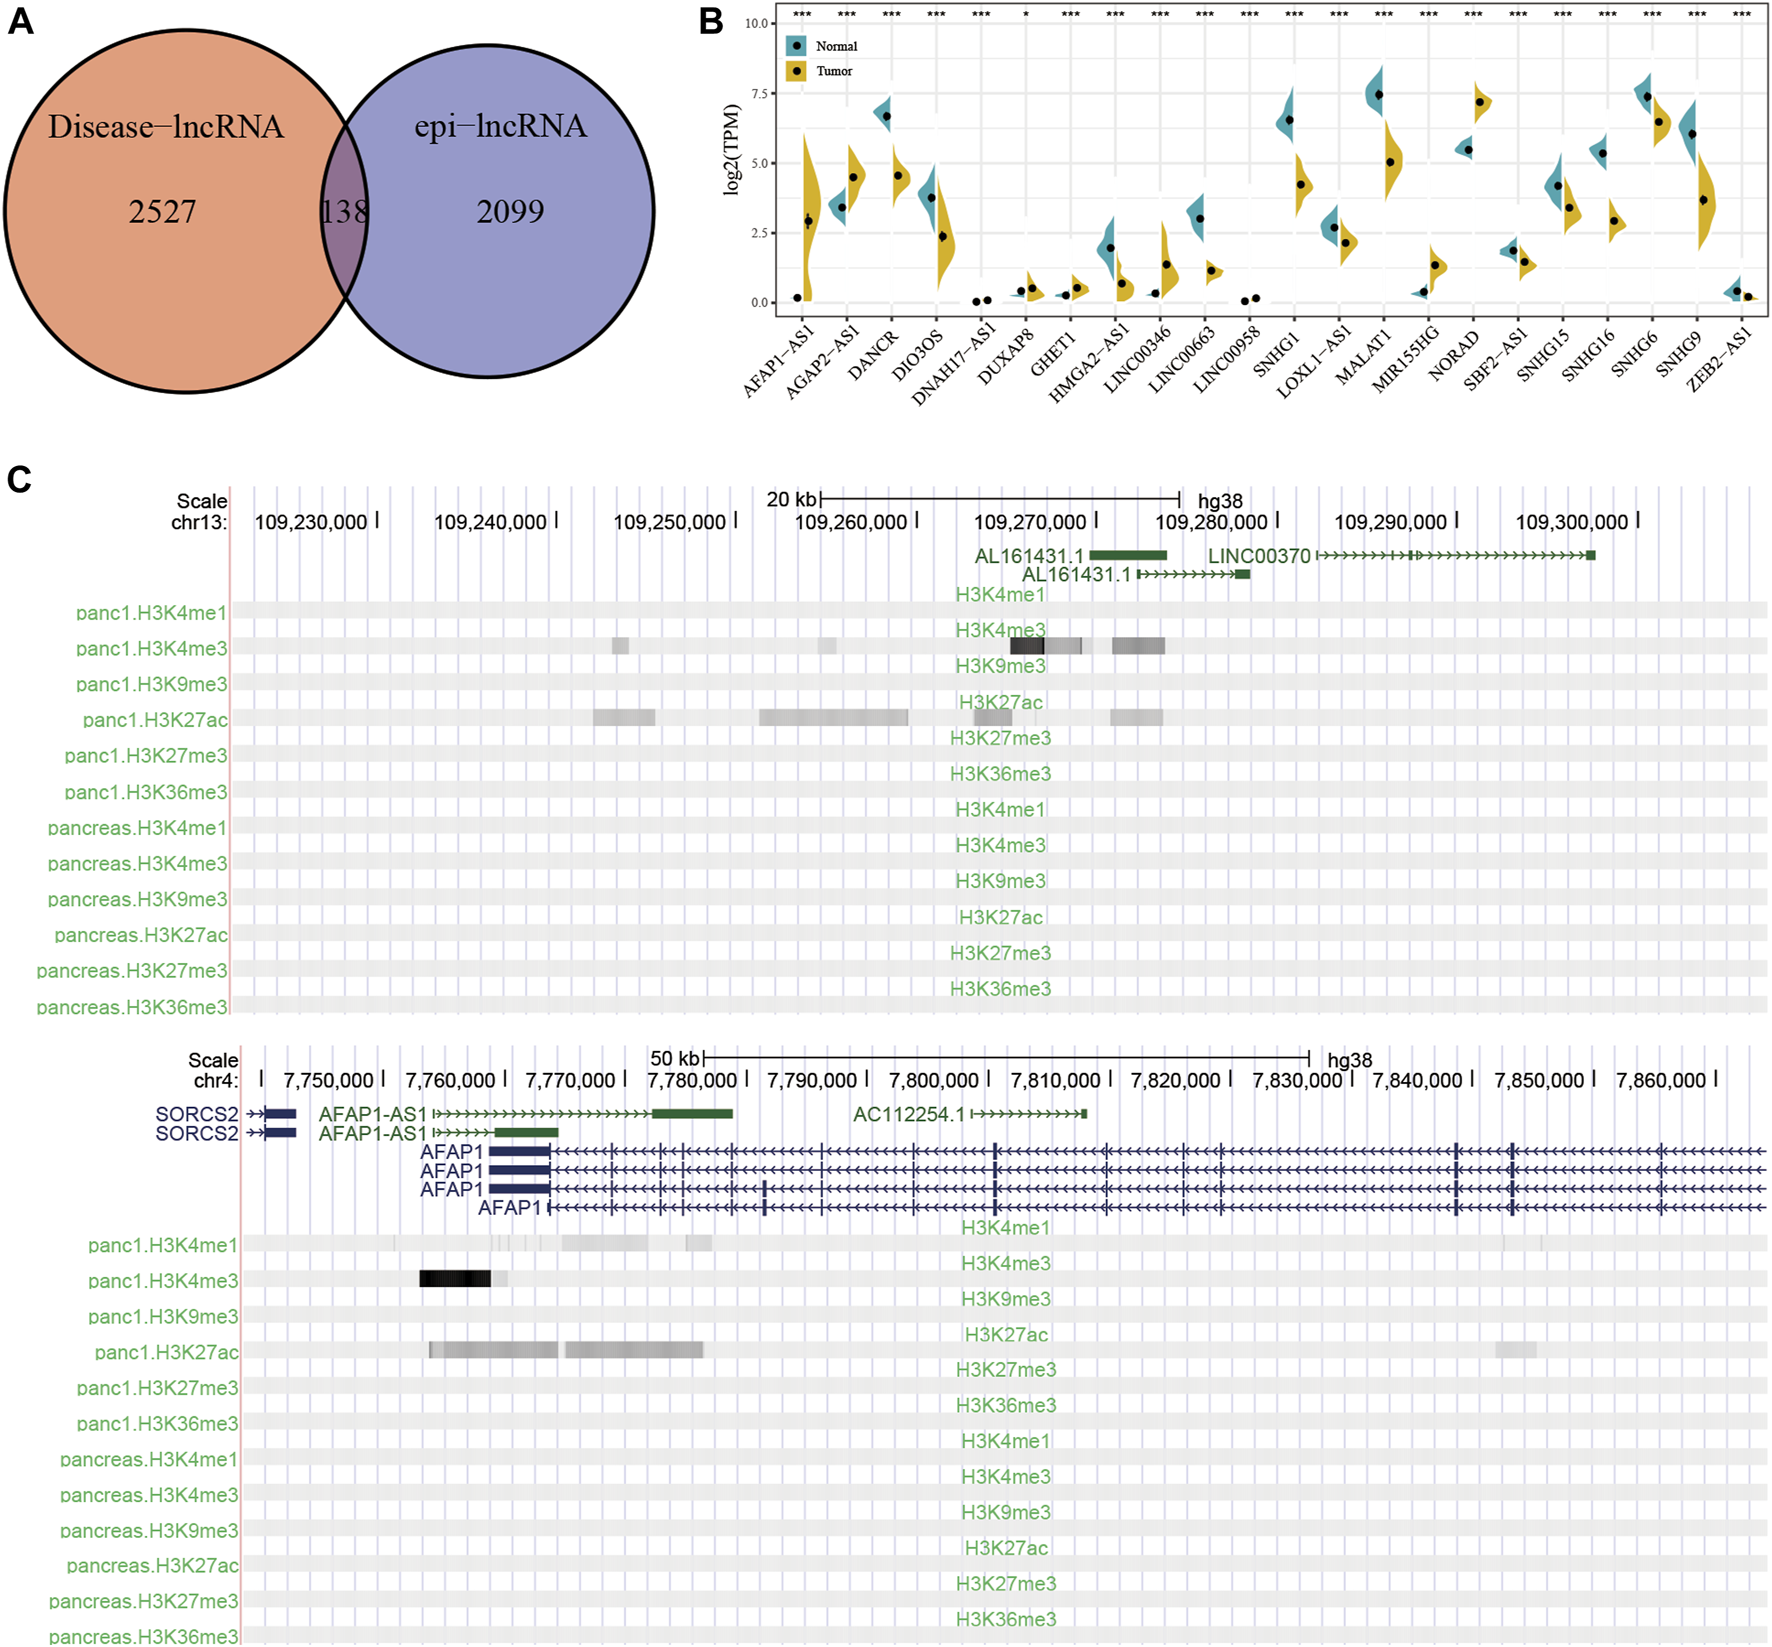1772x1647 pixels.
Task: Click the Disease-lncRNA Venn circle label
Action: point(166,127)
